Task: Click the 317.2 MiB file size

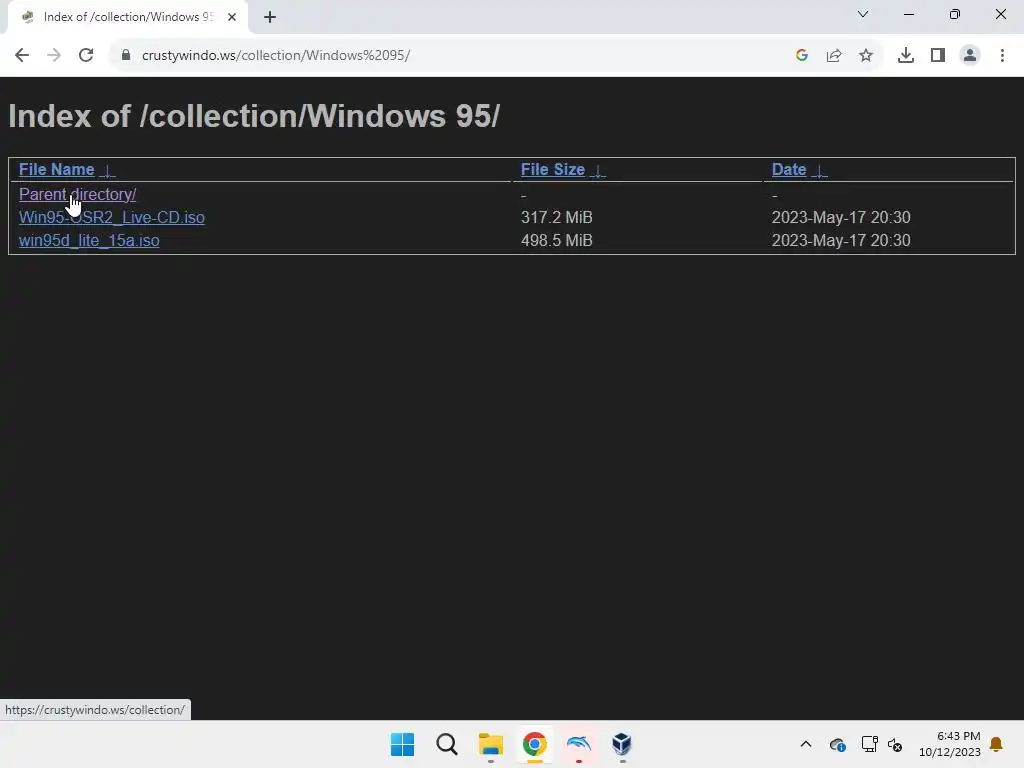Action: [x=556, y=217]
